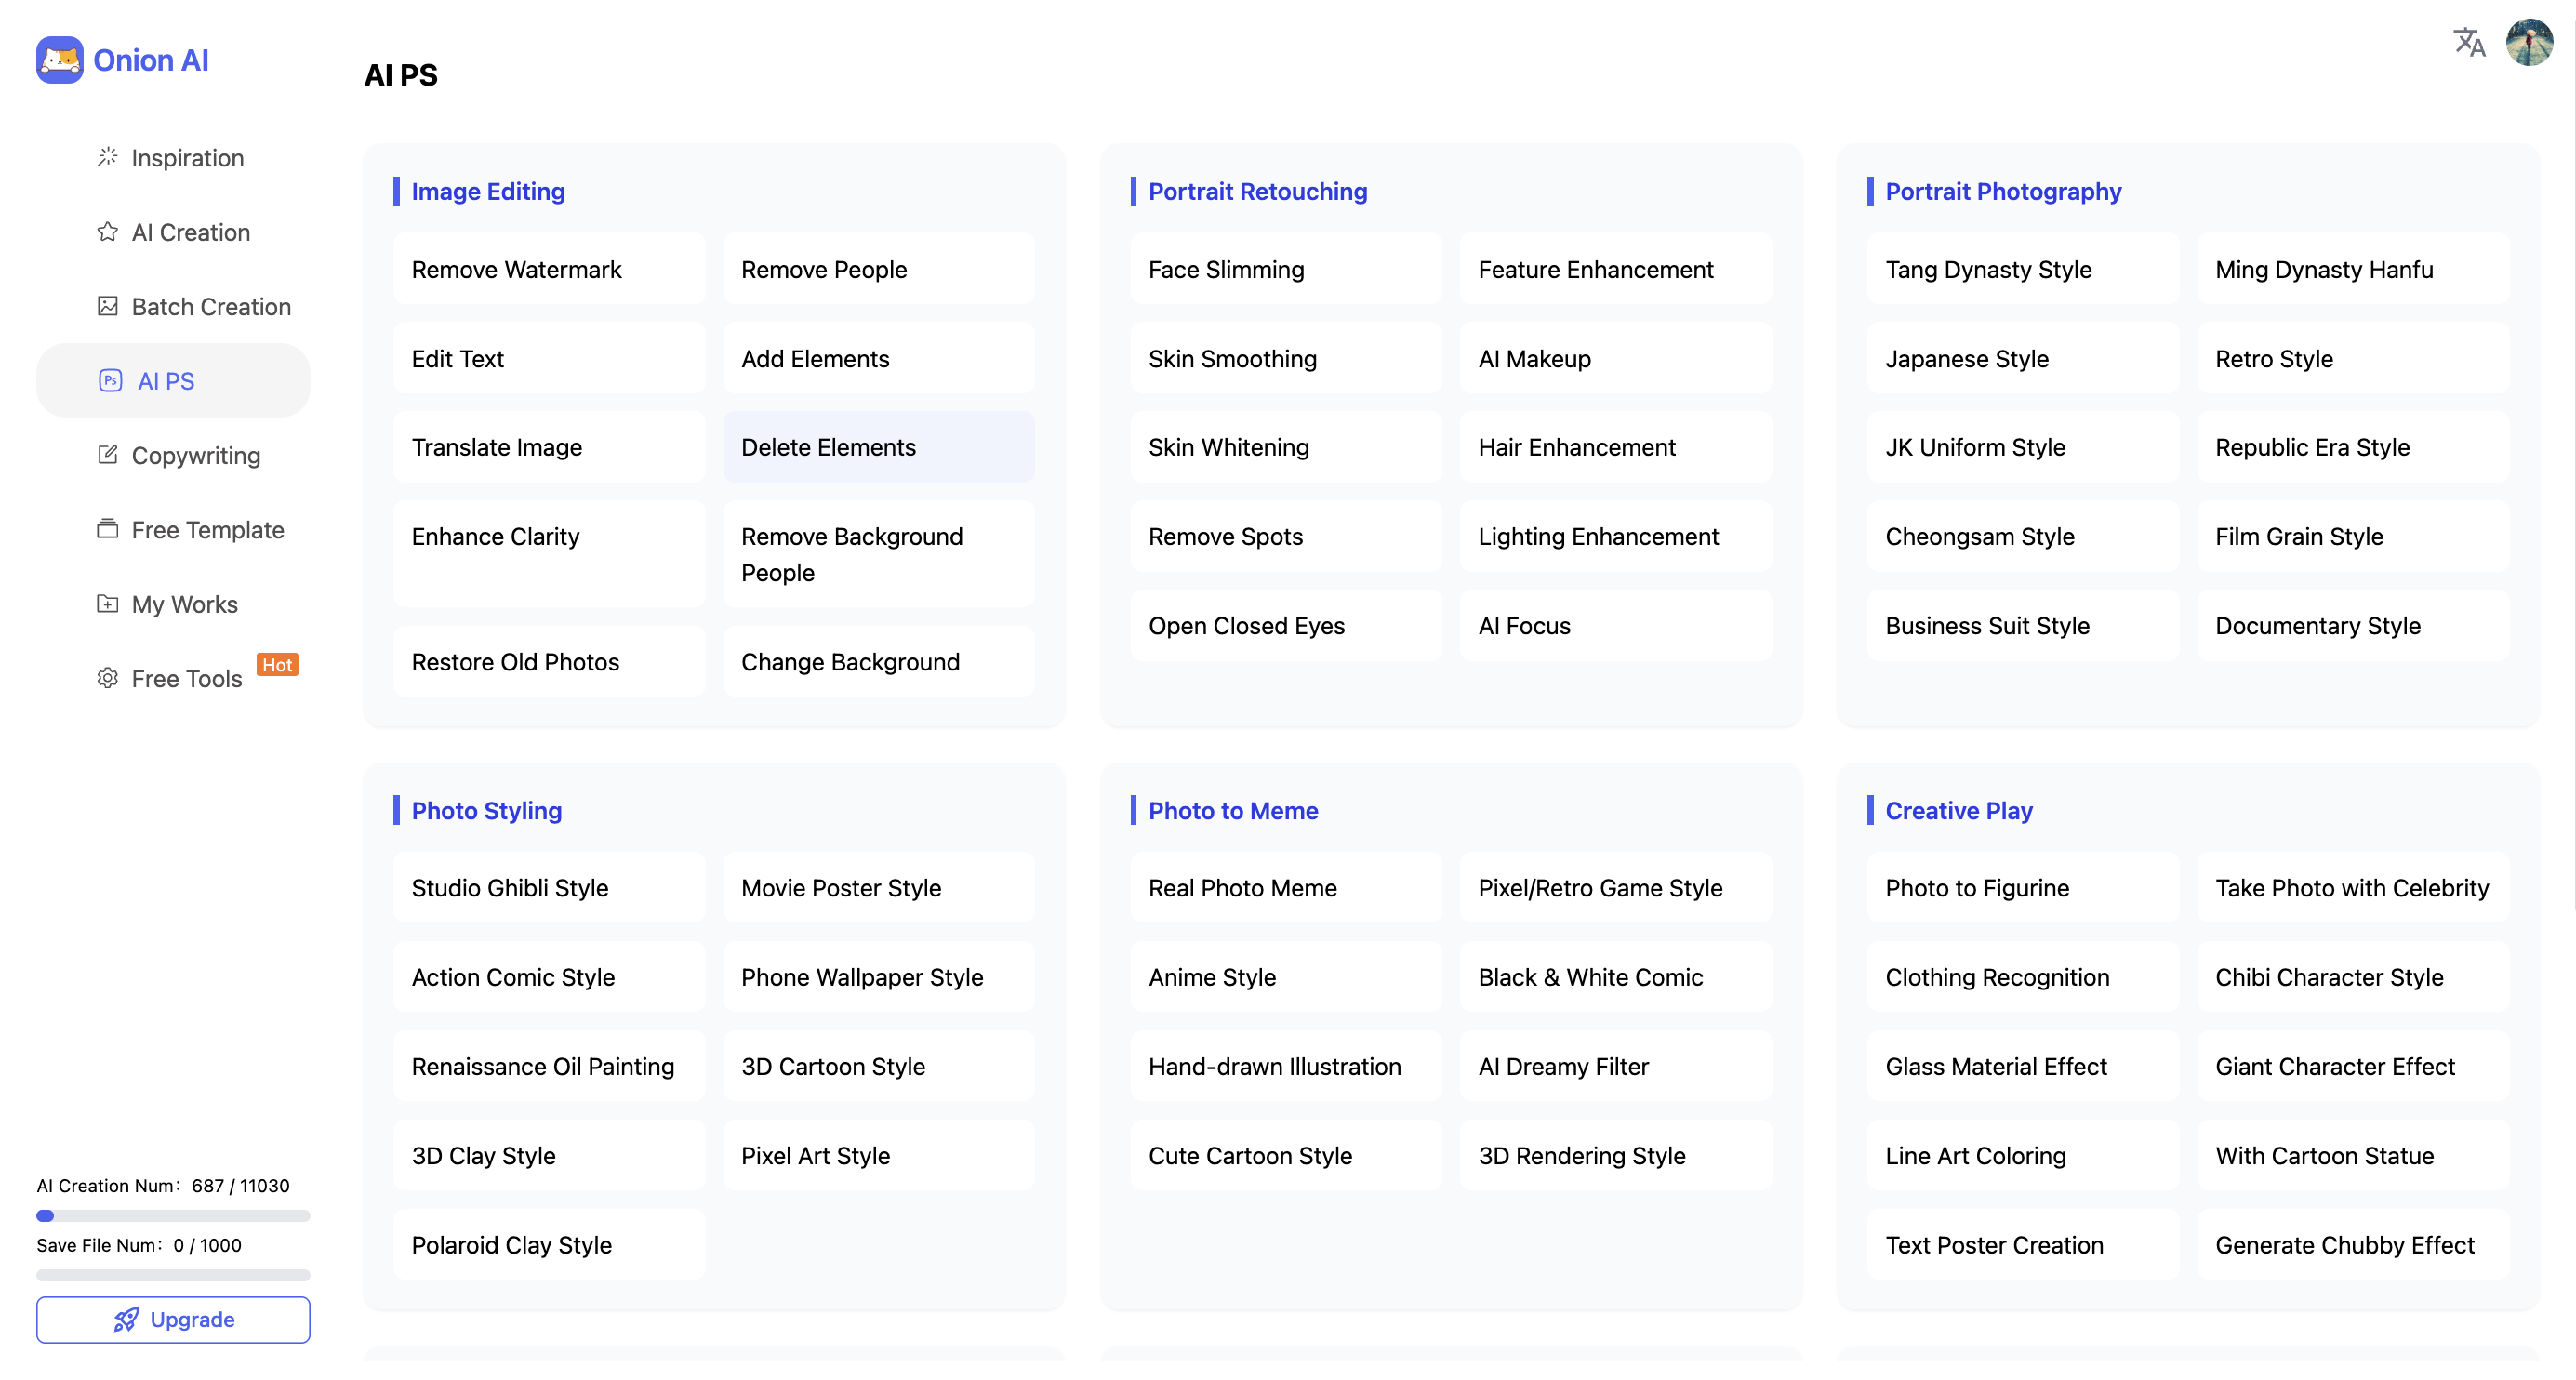2576x1380 pixels.
Task: Click the My Works folder icon
Action: (107, 604)
